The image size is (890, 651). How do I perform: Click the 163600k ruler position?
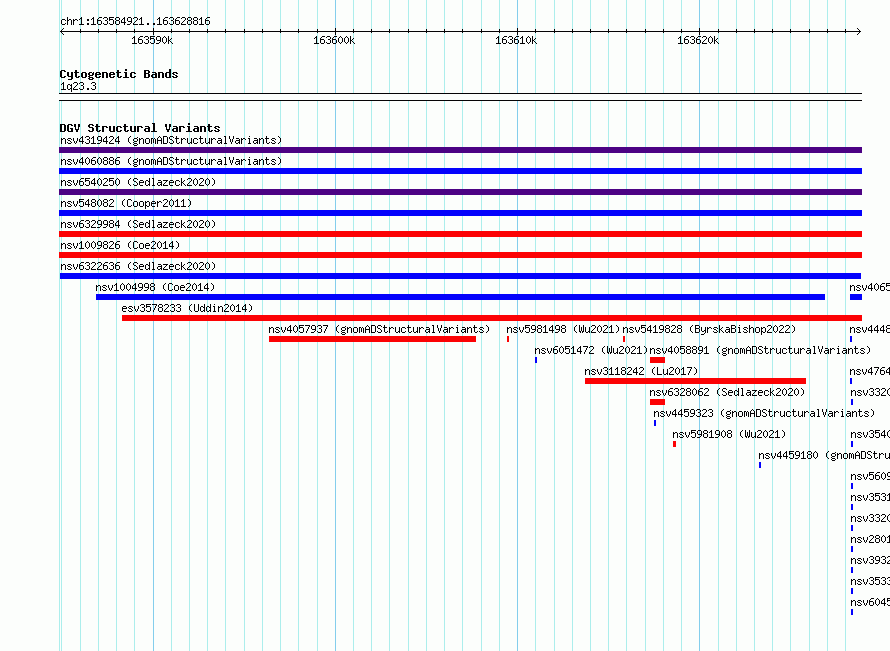point(334,40)
